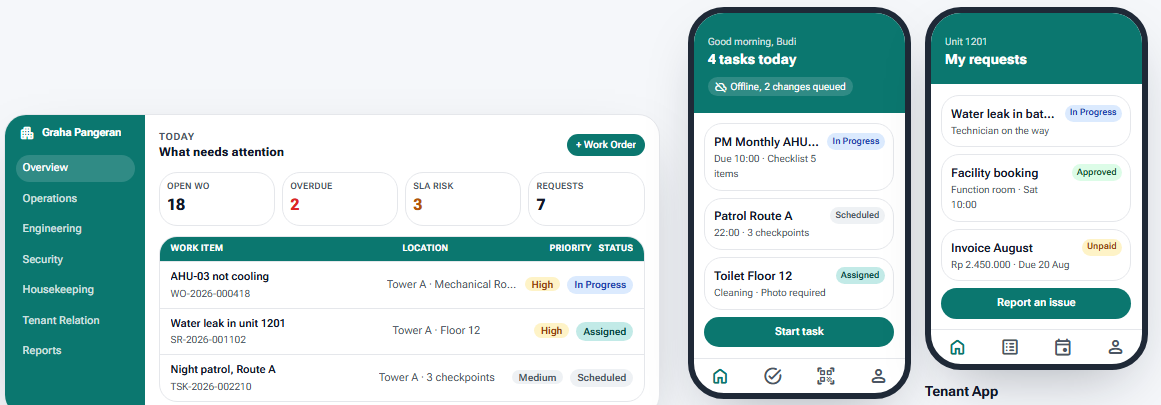Open the Open WO stat card

click(217, 199)
